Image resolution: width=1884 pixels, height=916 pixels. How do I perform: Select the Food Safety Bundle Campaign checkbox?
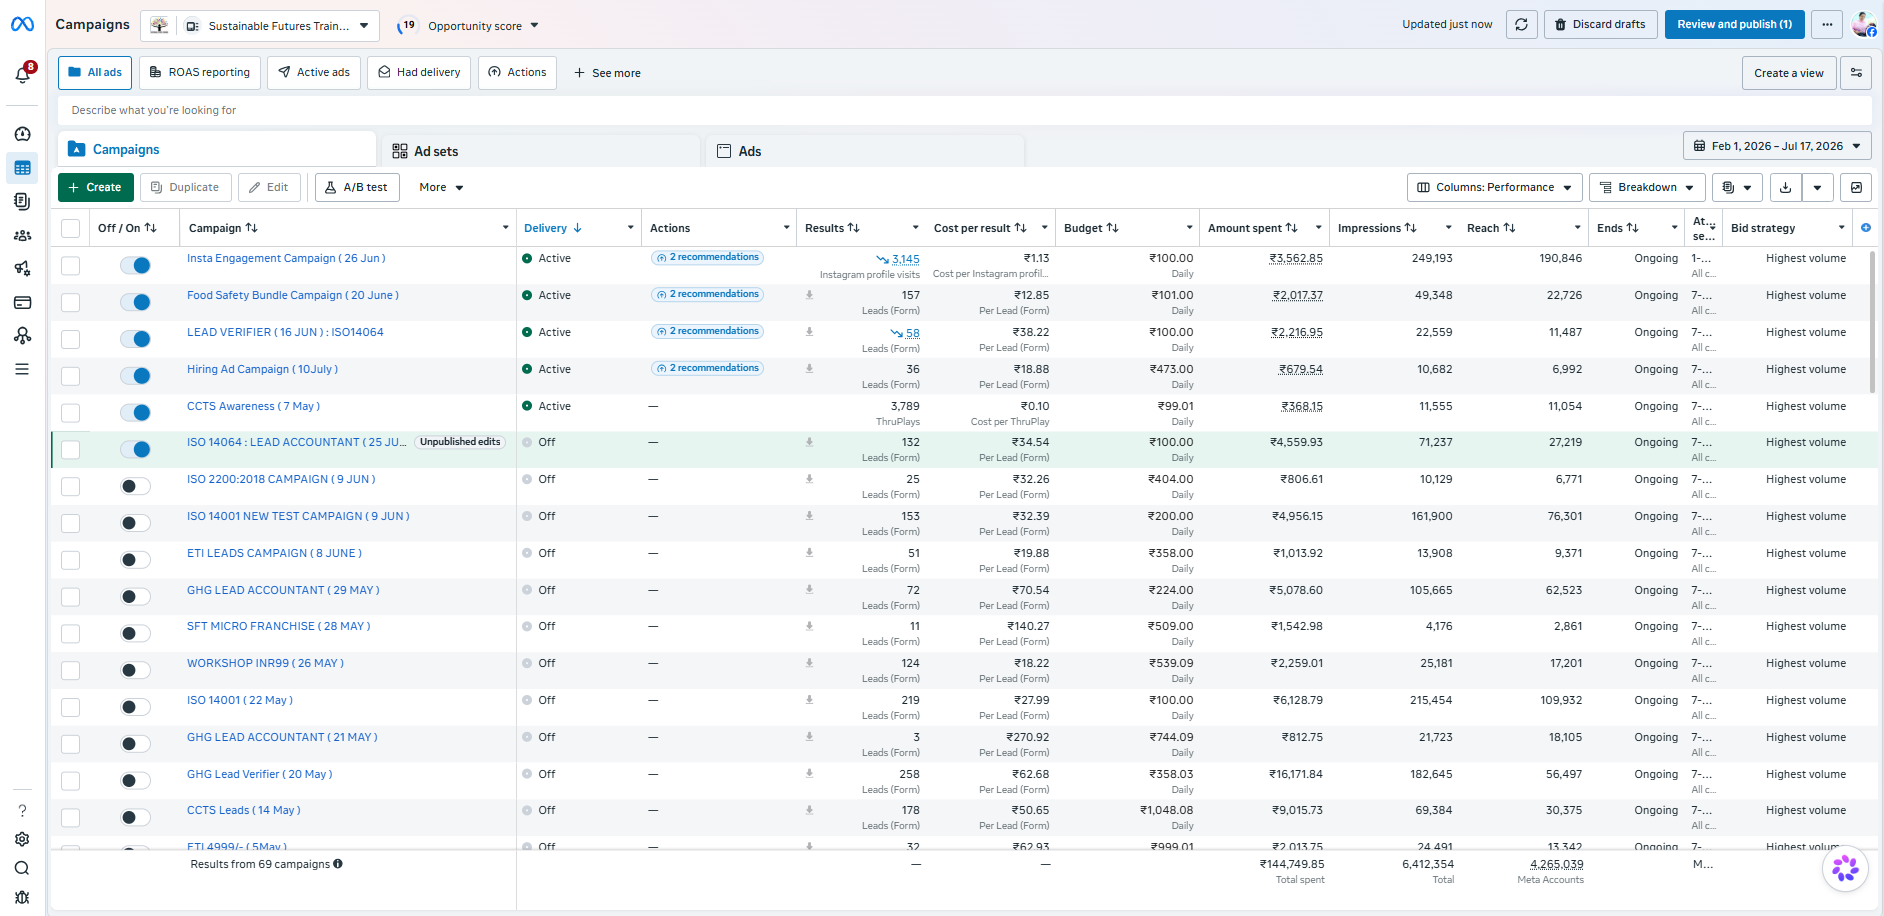coord(70,302)
